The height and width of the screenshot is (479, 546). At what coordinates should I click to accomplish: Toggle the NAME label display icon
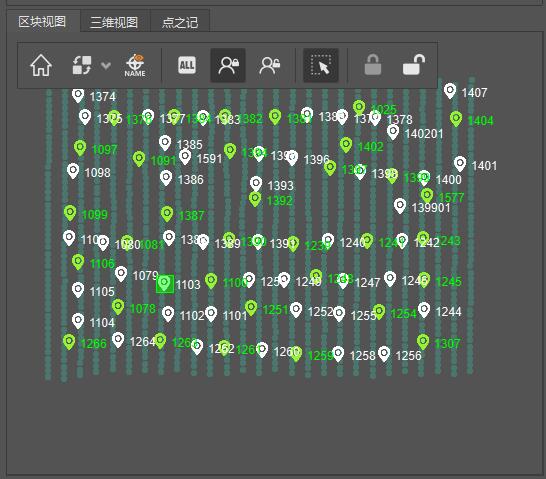(x=135, y=65)
